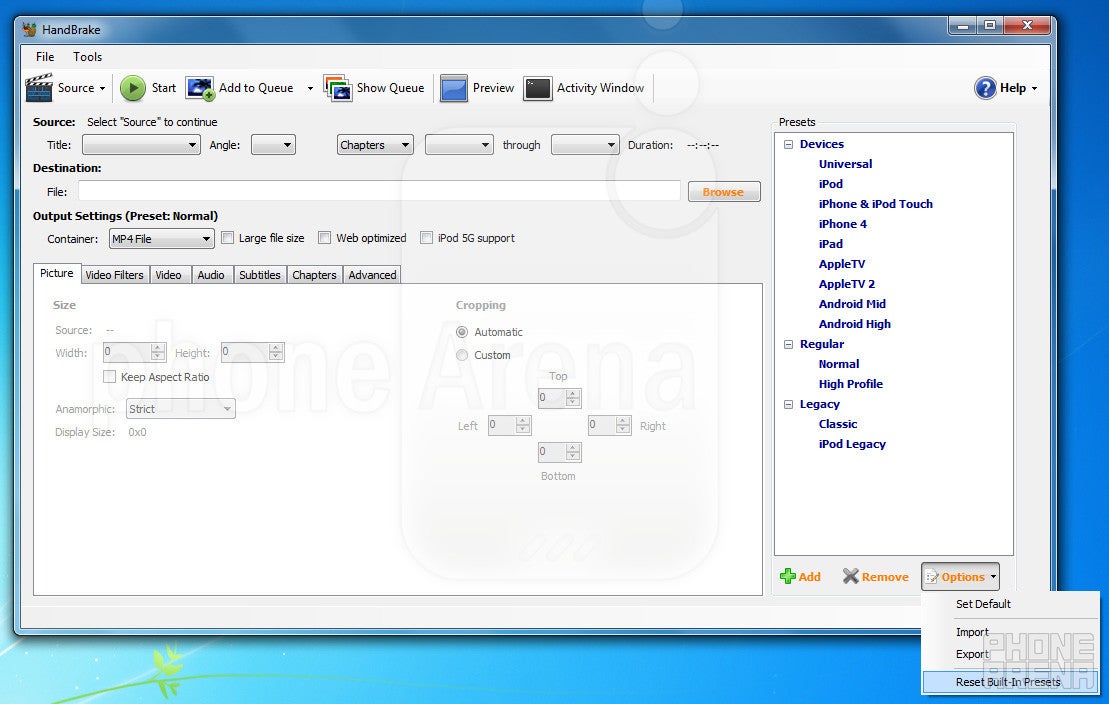Open Activity Window terminal icon
This screenshot has width=1109, height=704.
[x=538, y=88]
